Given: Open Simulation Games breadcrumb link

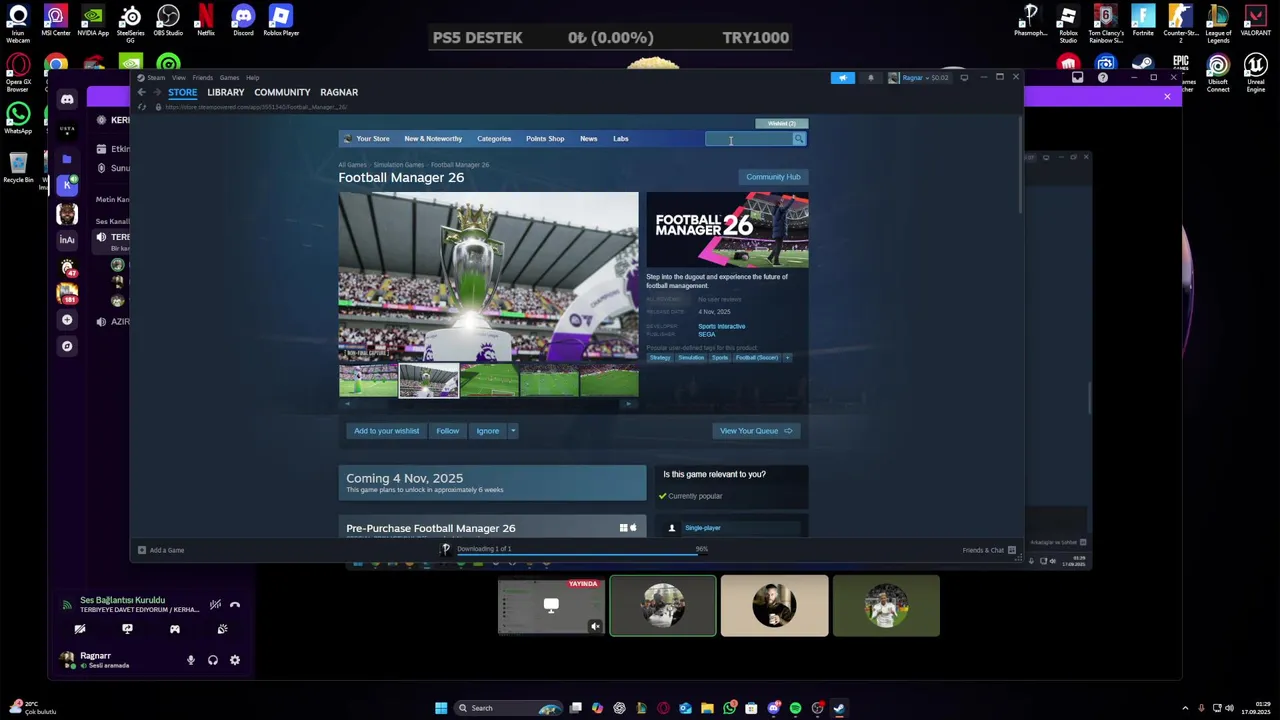Looking at the screenshot, I should tap(398, 165).
